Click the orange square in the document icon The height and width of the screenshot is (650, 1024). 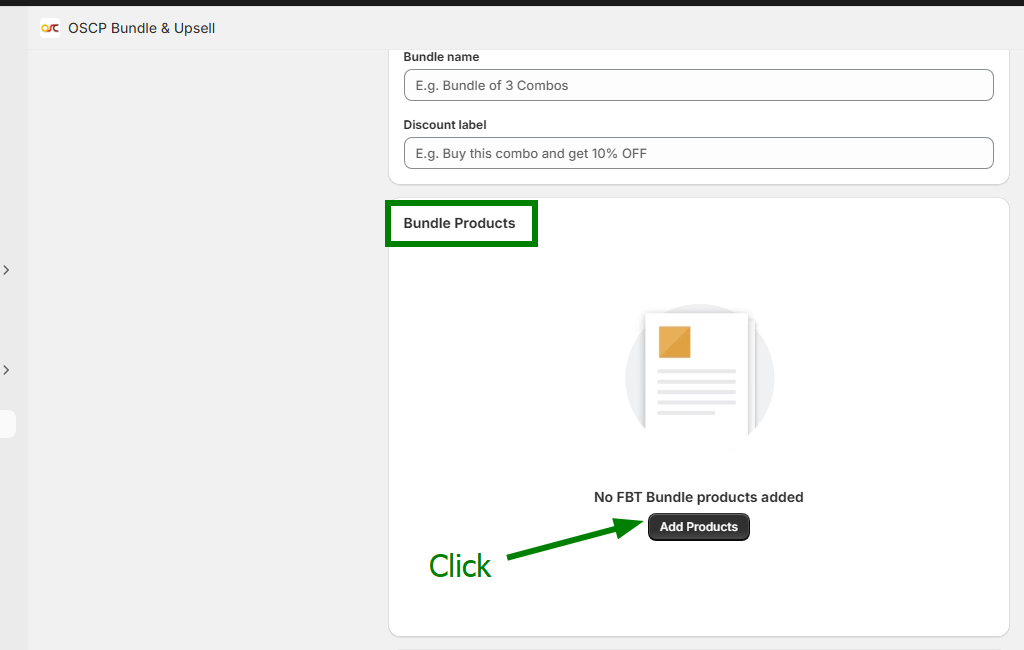coord(674,341)
